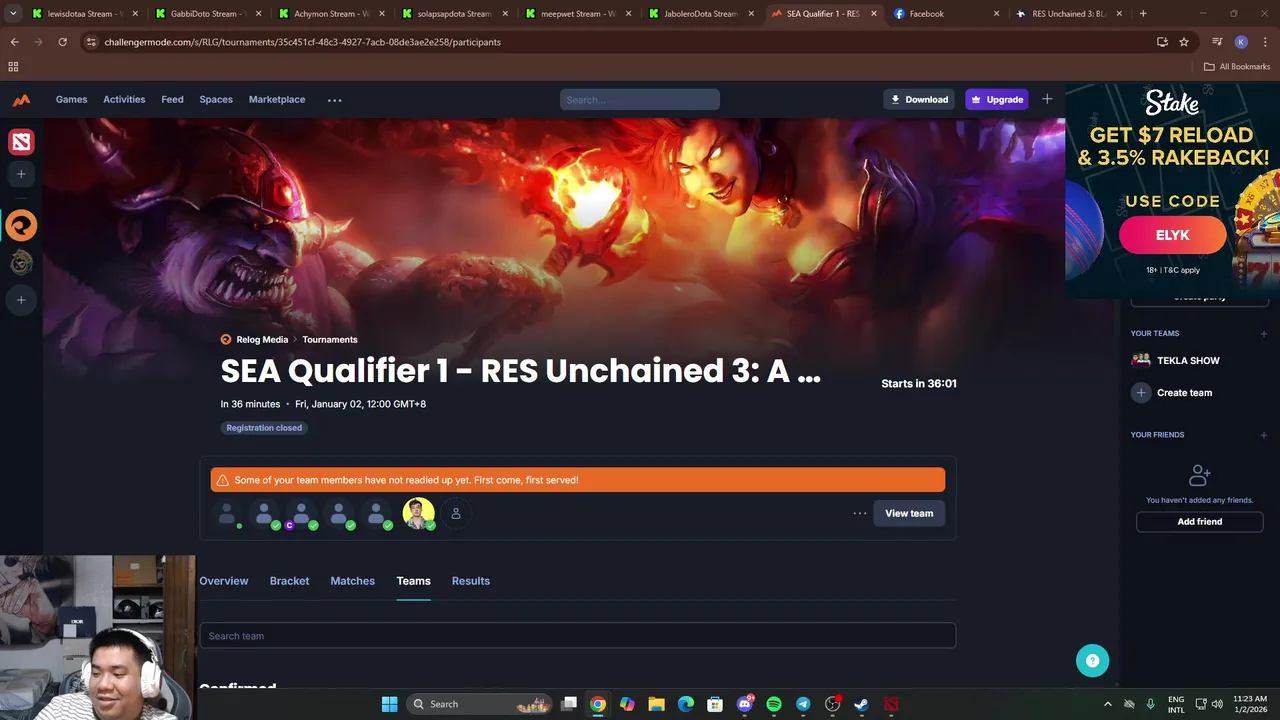Open the Chrome three-dot menu
The image size is (1280, 720).
[1264, 42]
